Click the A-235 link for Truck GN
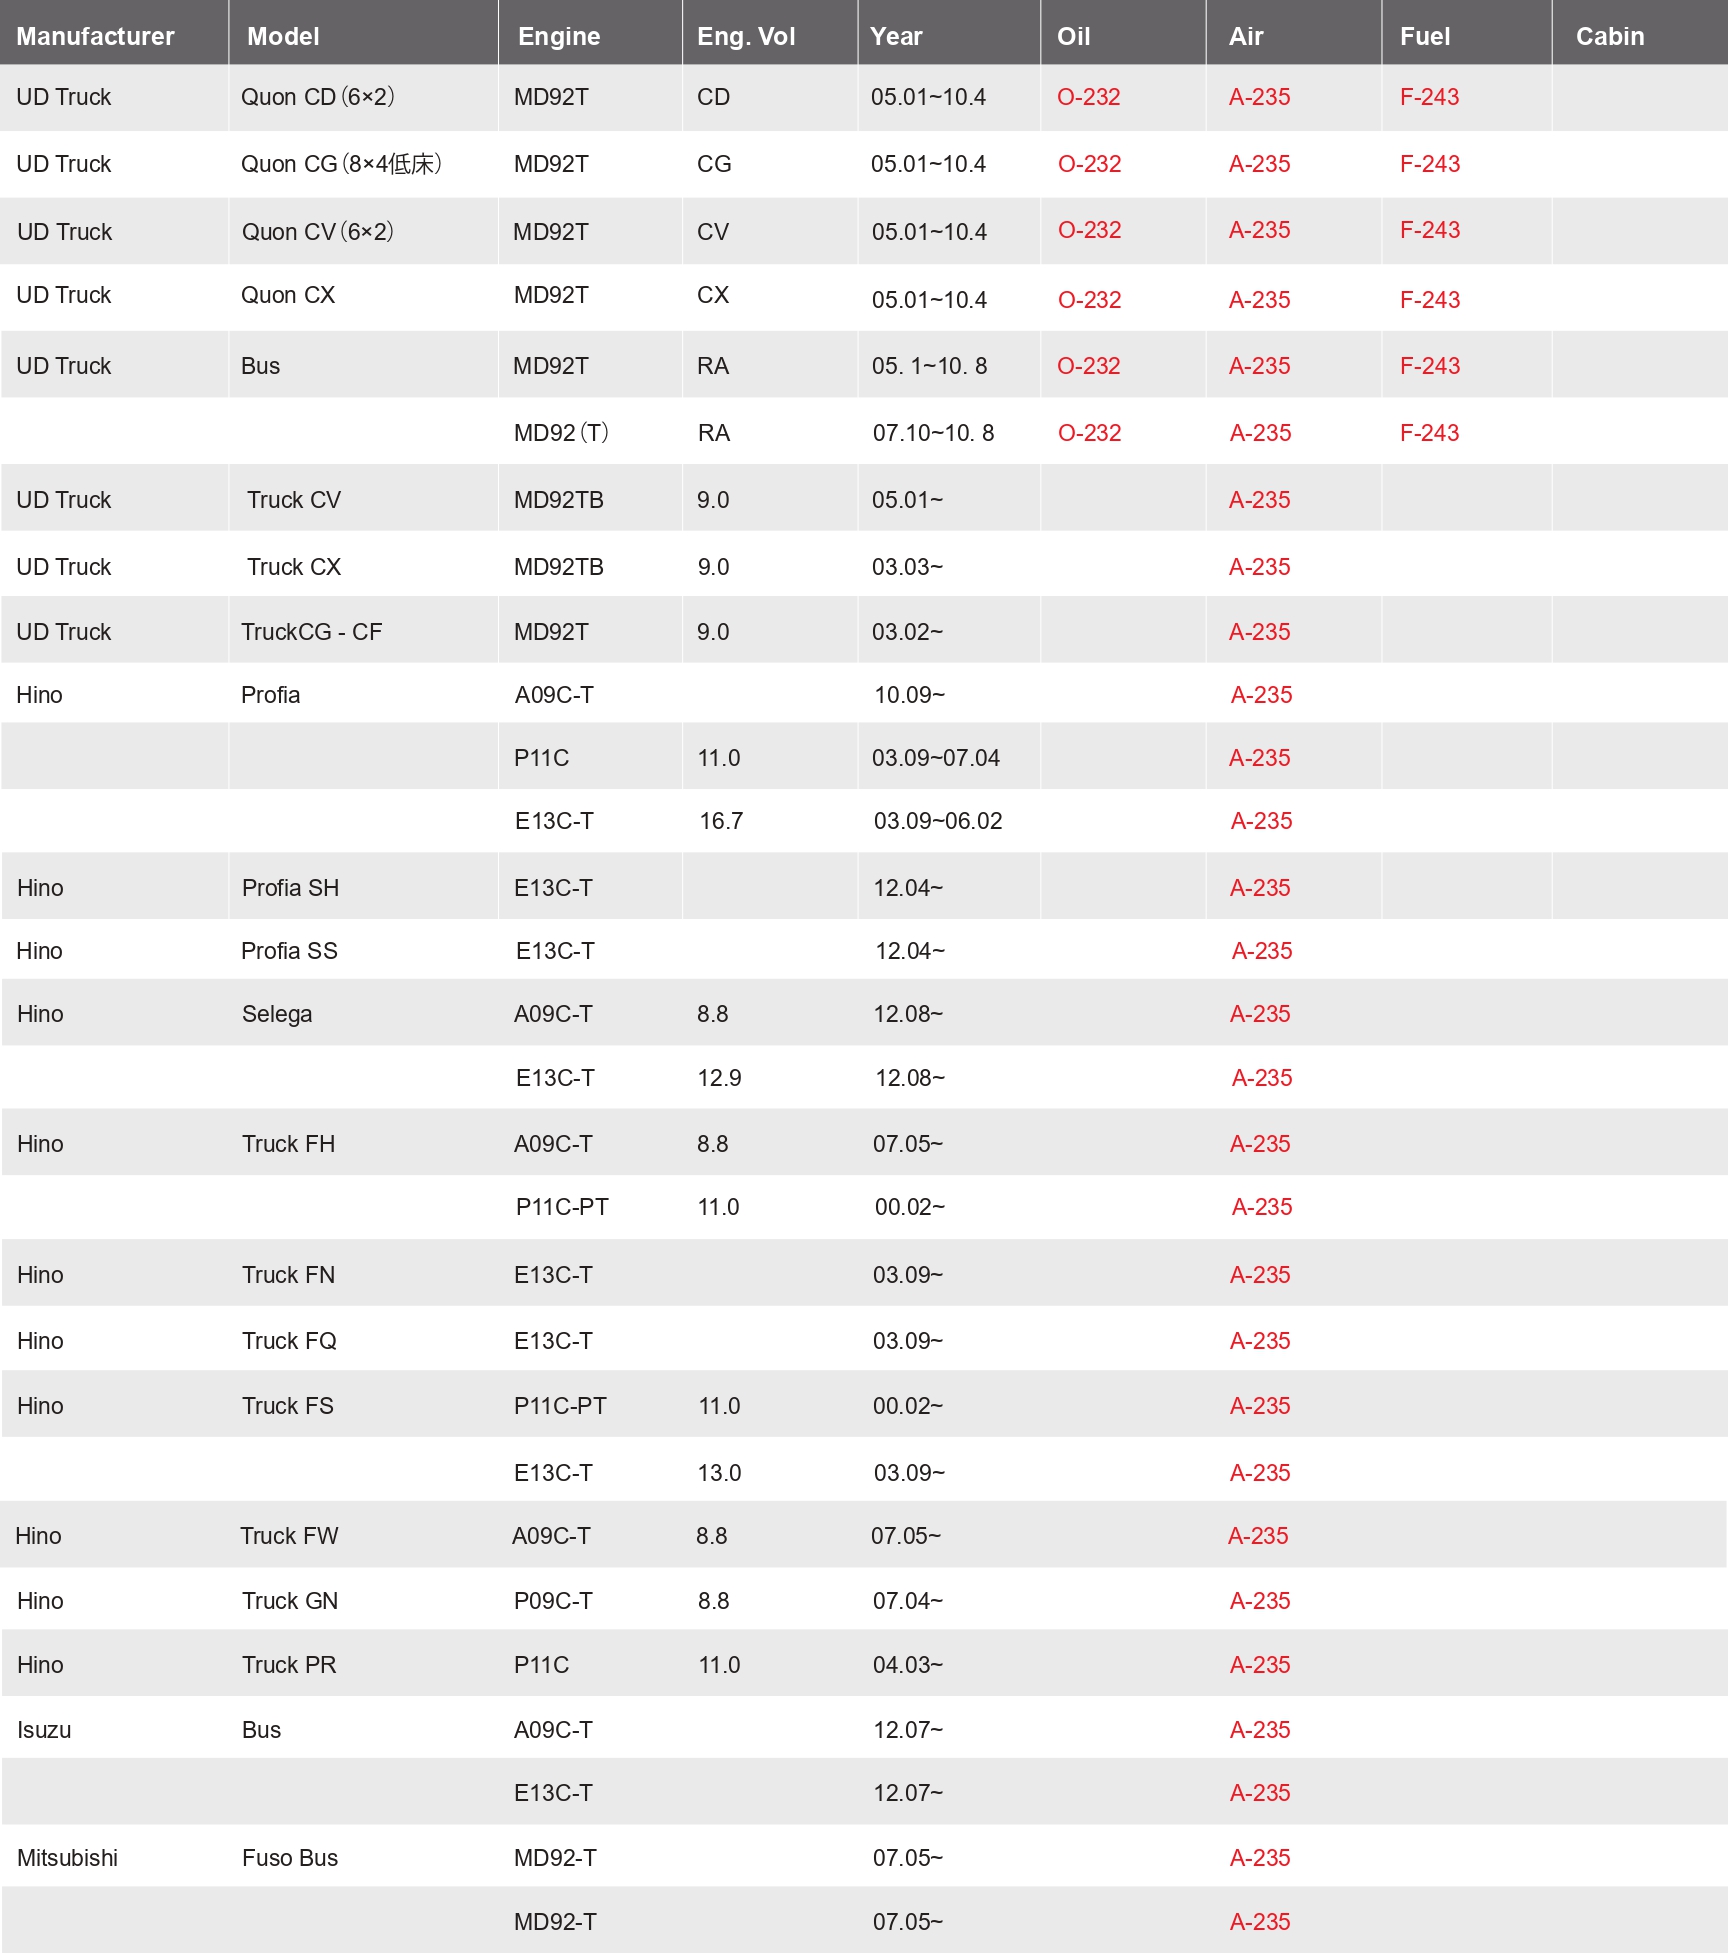 point(1260,1601)
